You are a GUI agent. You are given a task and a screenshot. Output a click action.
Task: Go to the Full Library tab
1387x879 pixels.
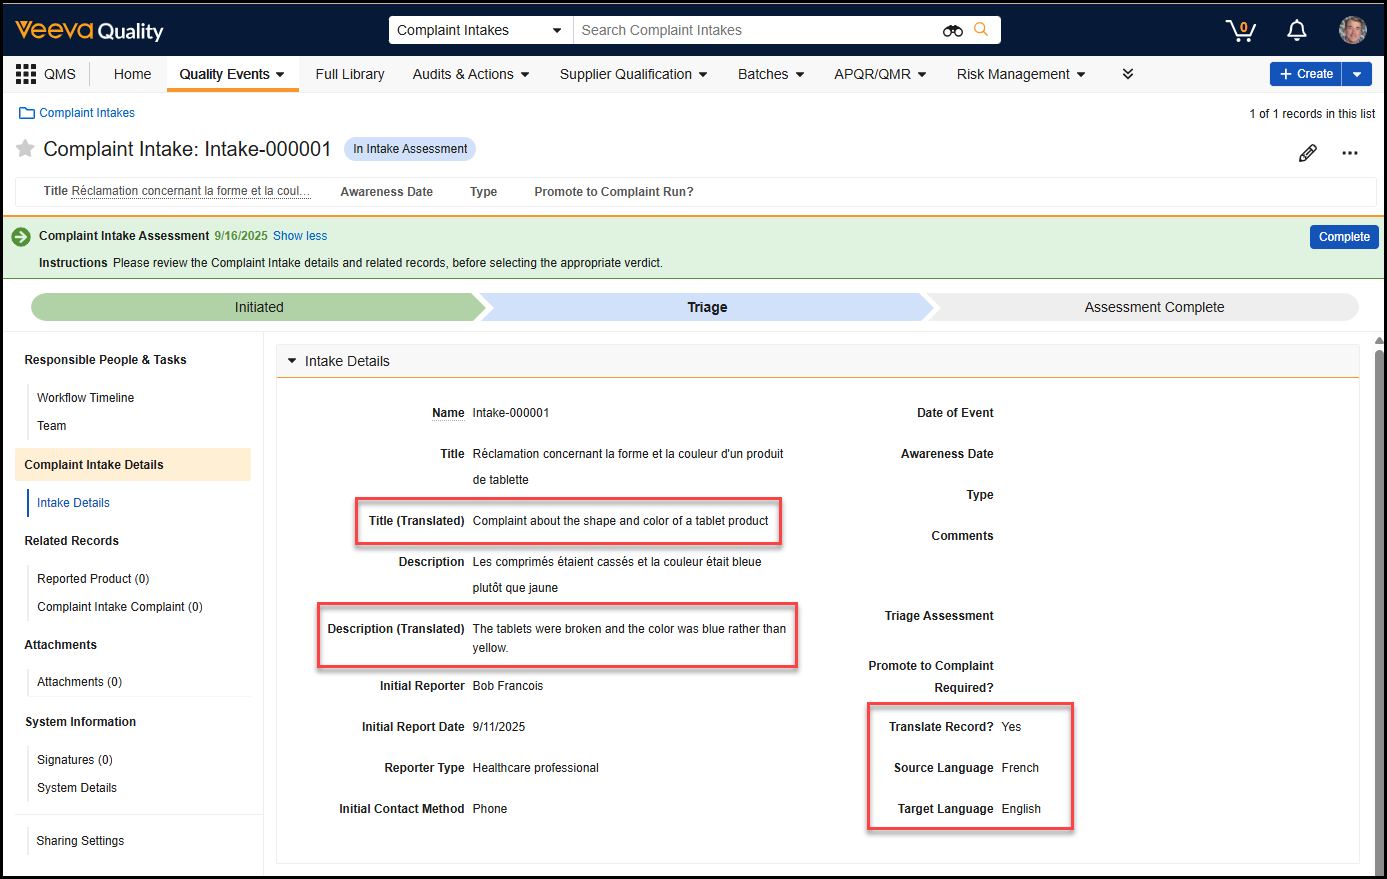click(350, 74)
